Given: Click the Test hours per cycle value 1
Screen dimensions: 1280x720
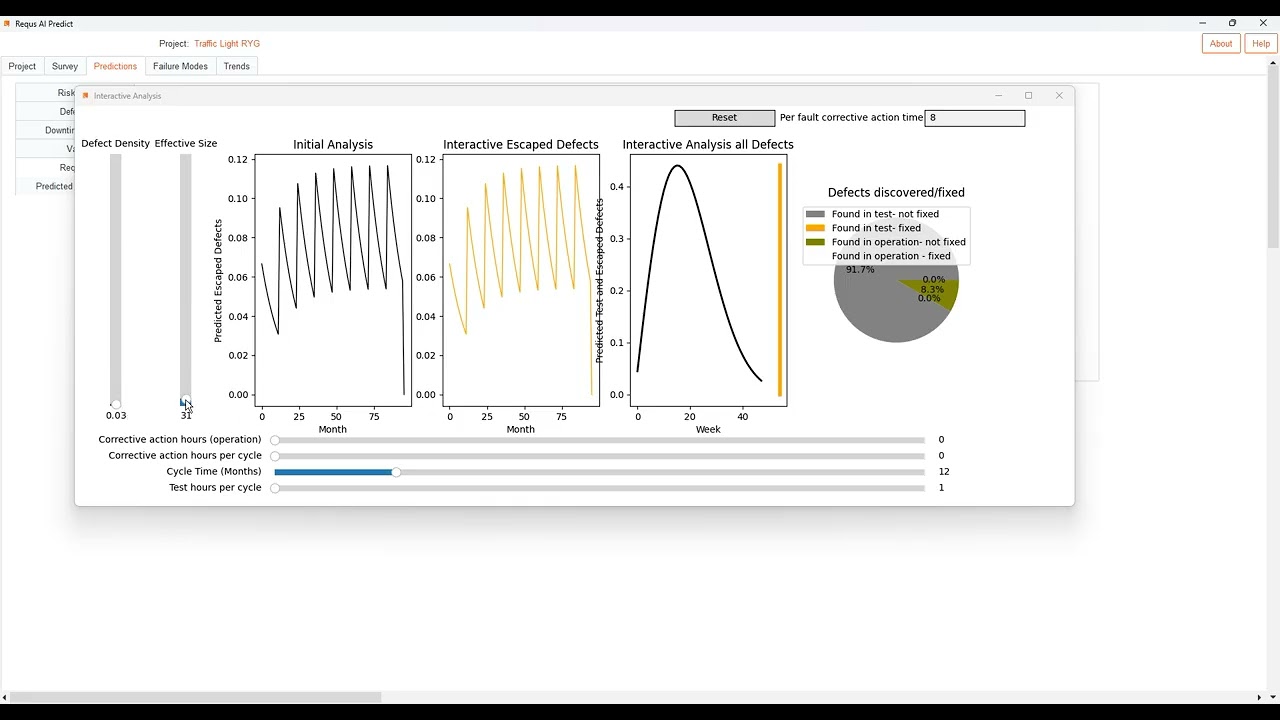Looking at the screenshot, I should click(941, 488).
